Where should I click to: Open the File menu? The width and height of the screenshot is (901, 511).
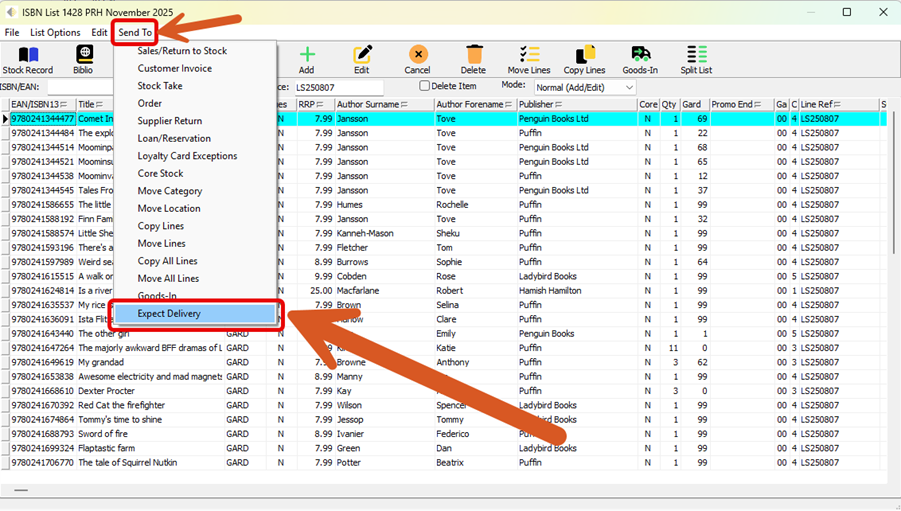pos(12,33)
